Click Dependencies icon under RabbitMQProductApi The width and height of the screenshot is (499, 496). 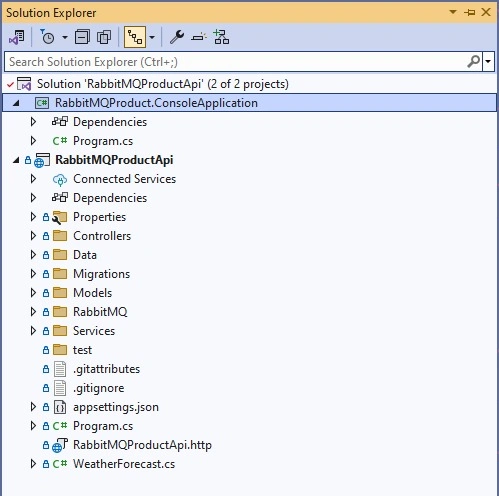(60, 198)
